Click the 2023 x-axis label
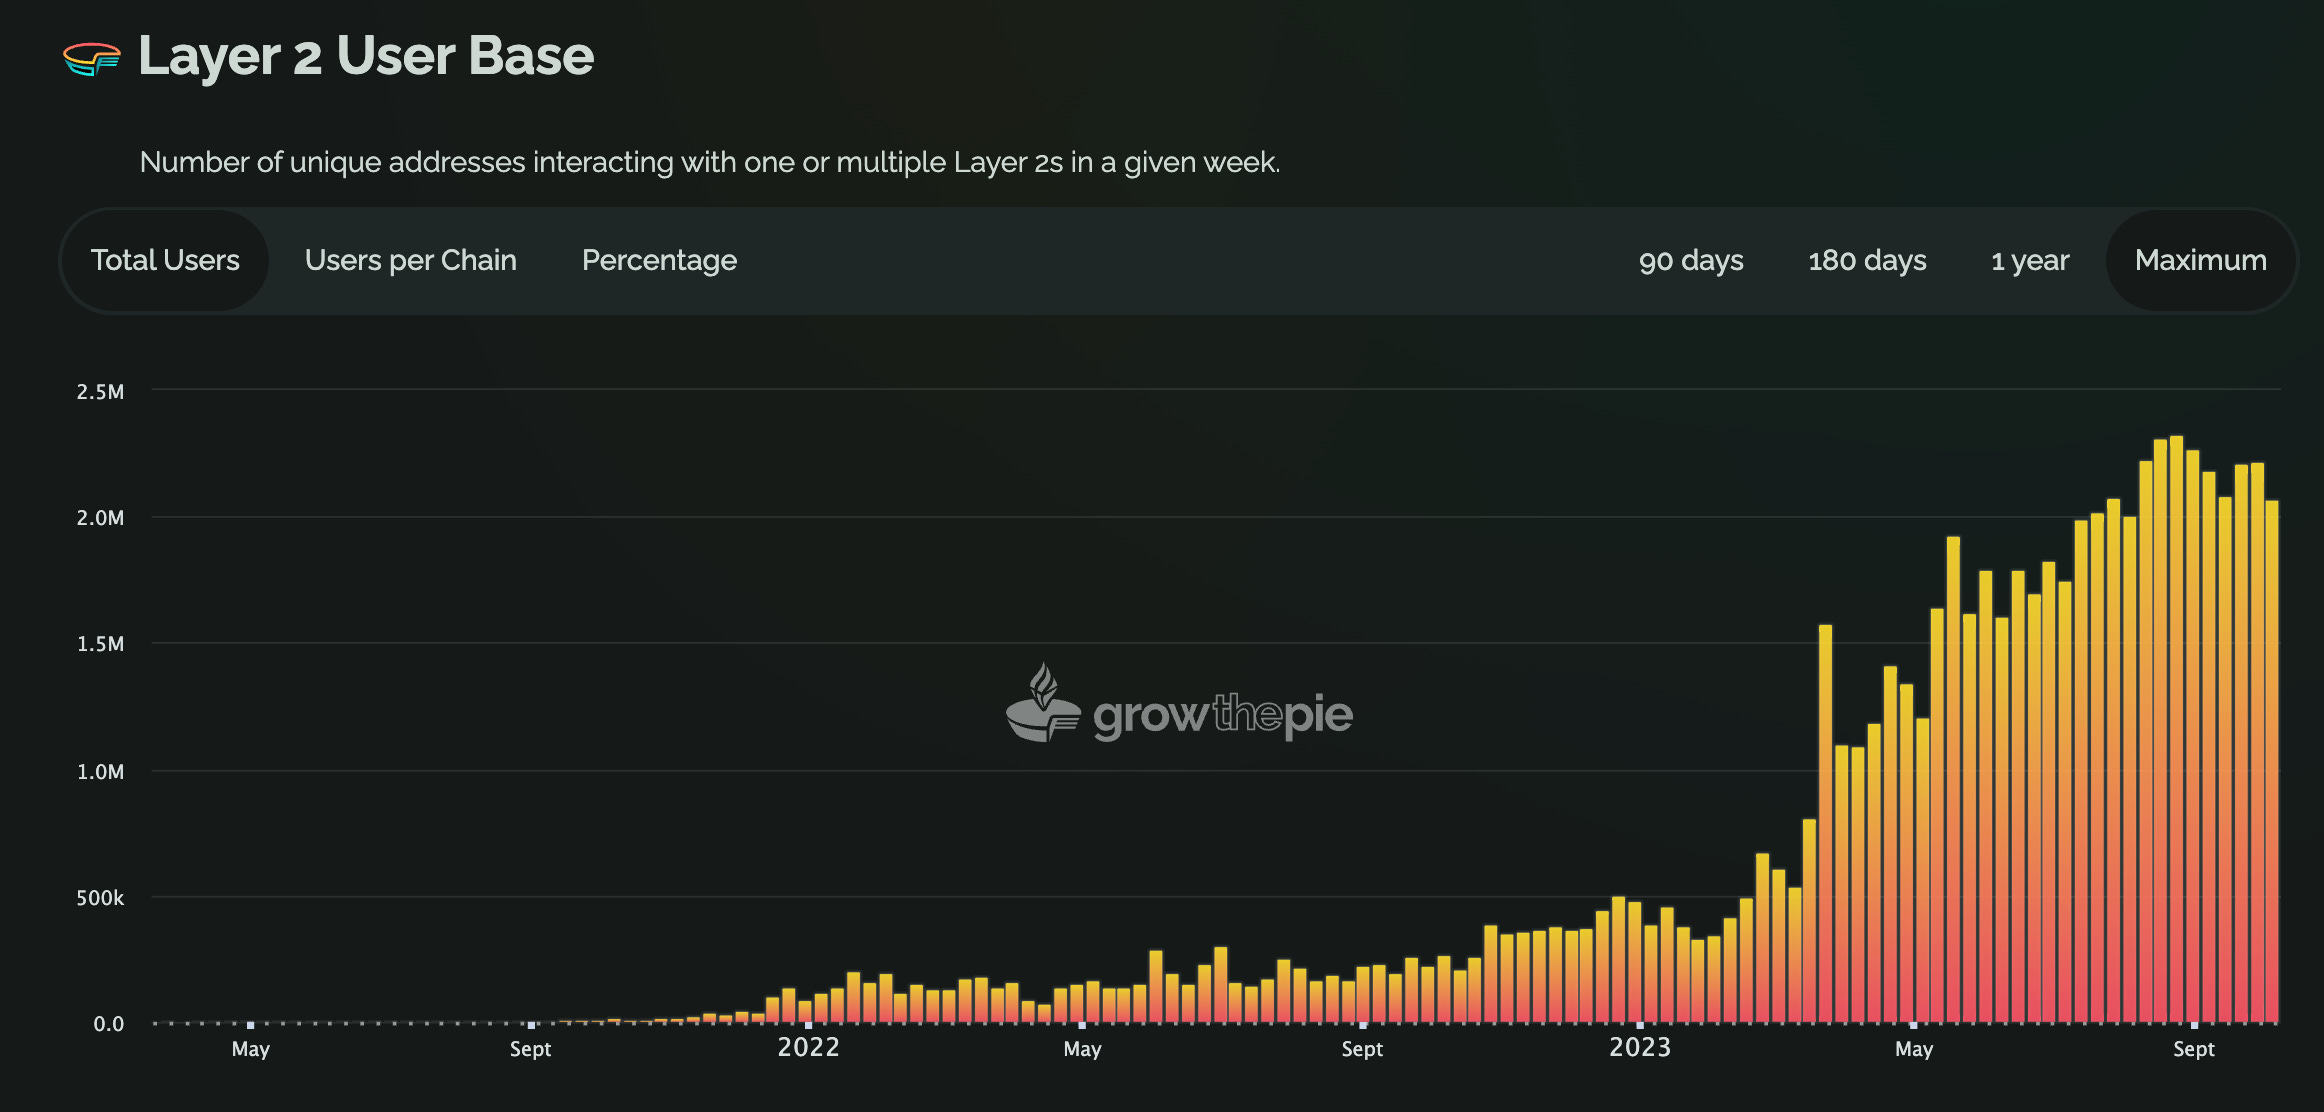The image size is (2324, 1112). (x=1640, y=1047)
